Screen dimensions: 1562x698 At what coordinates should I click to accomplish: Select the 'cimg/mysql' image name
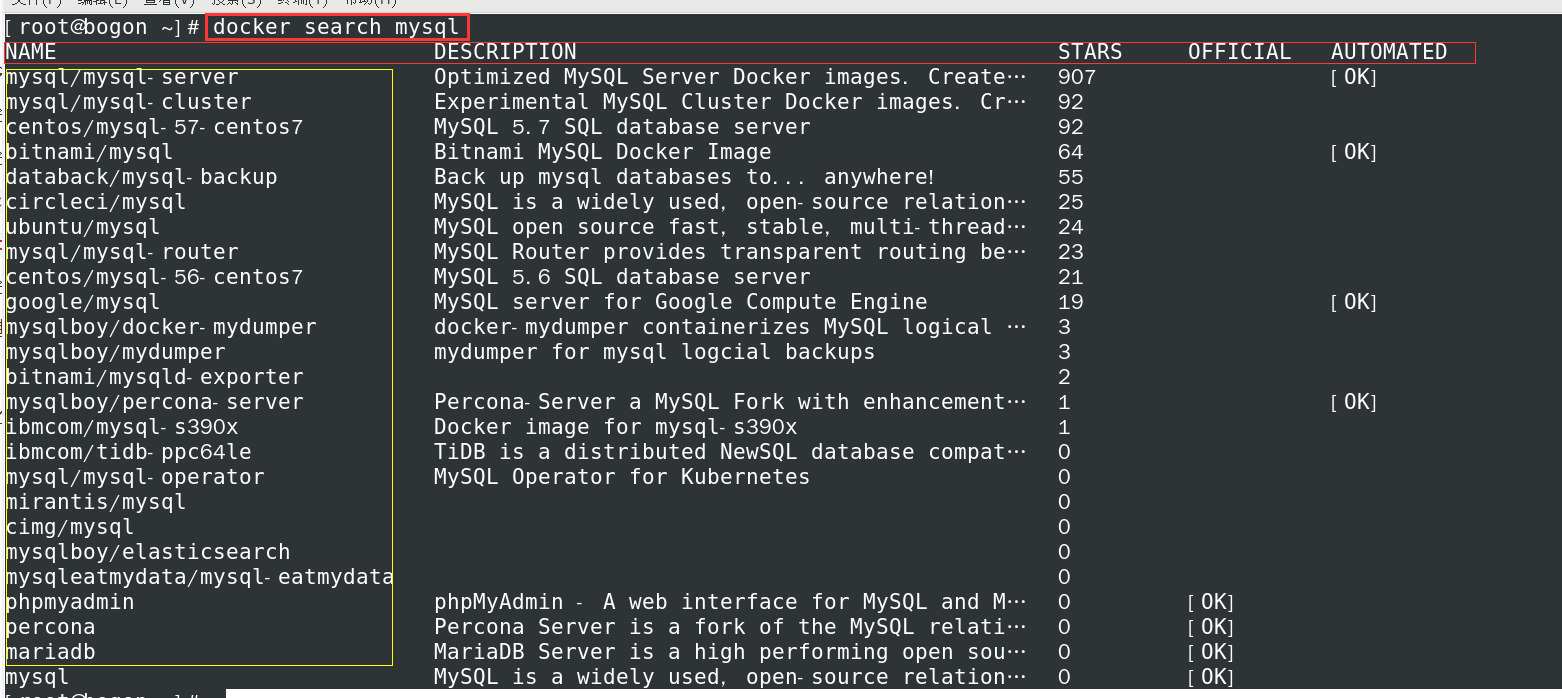coord(69,527)
